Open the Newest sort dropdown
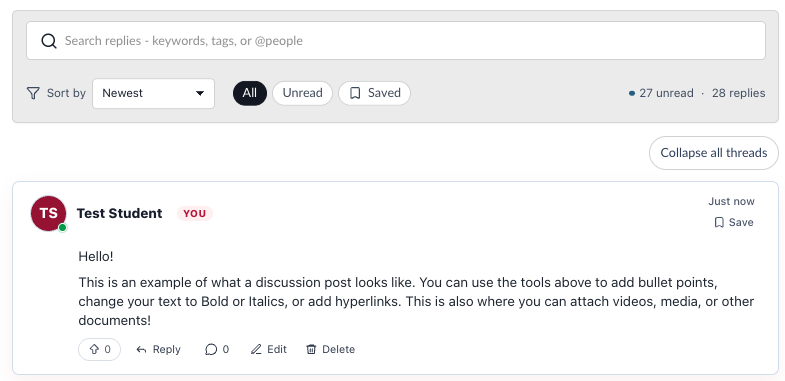The image size is (785, 381). click(x=153, y=93)
